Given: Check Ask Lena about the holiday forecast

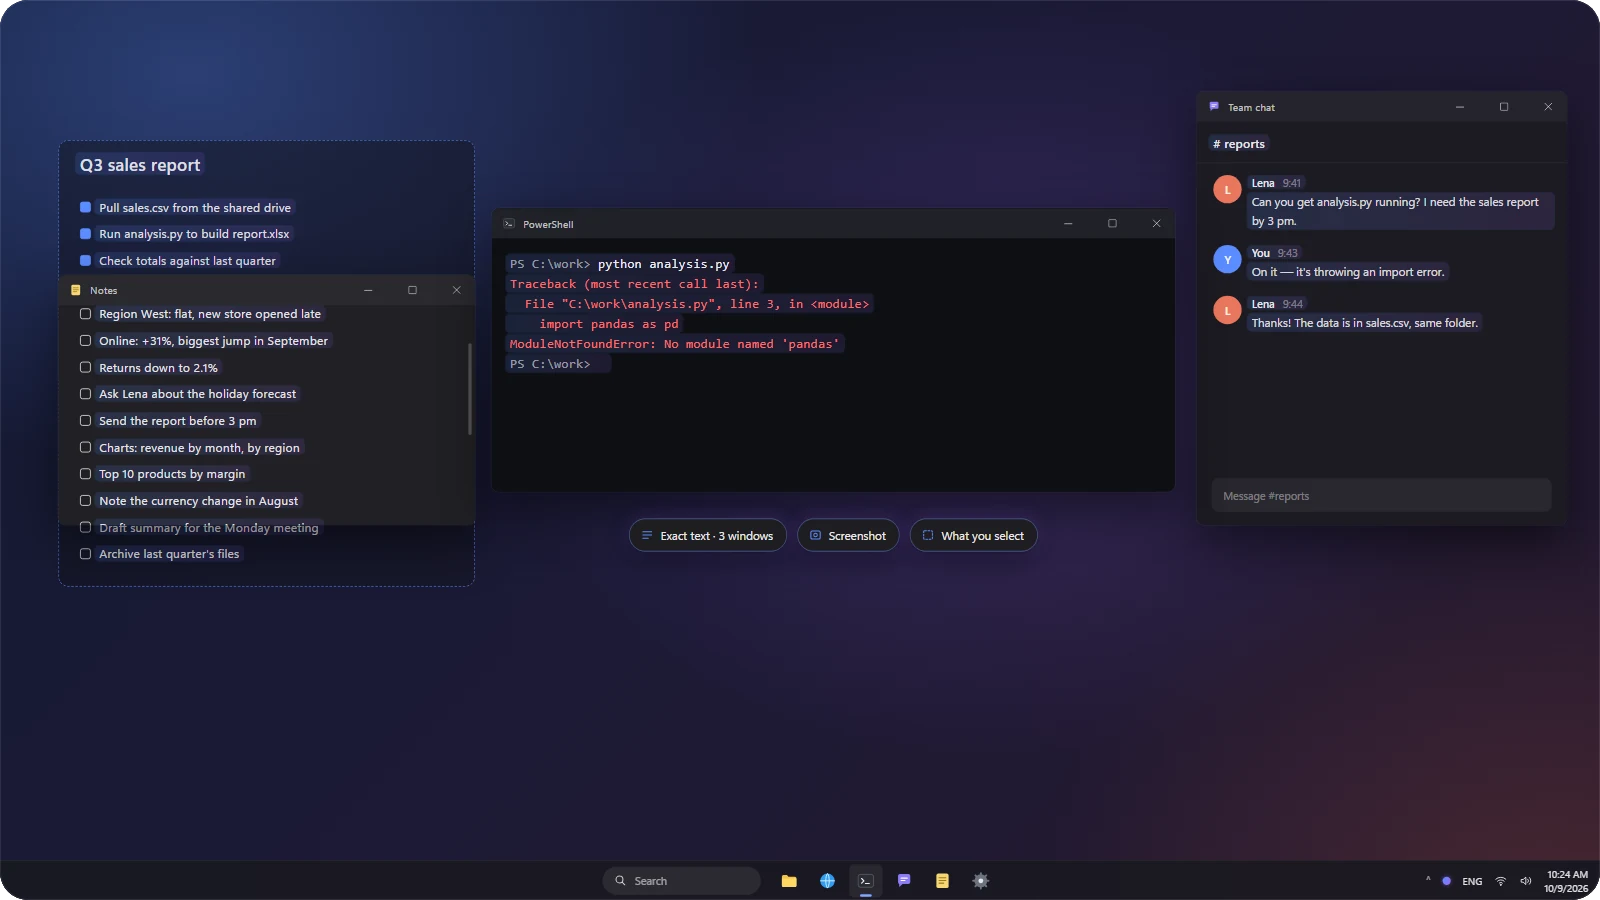Looking at the screenshot, I should coord(85,394).
